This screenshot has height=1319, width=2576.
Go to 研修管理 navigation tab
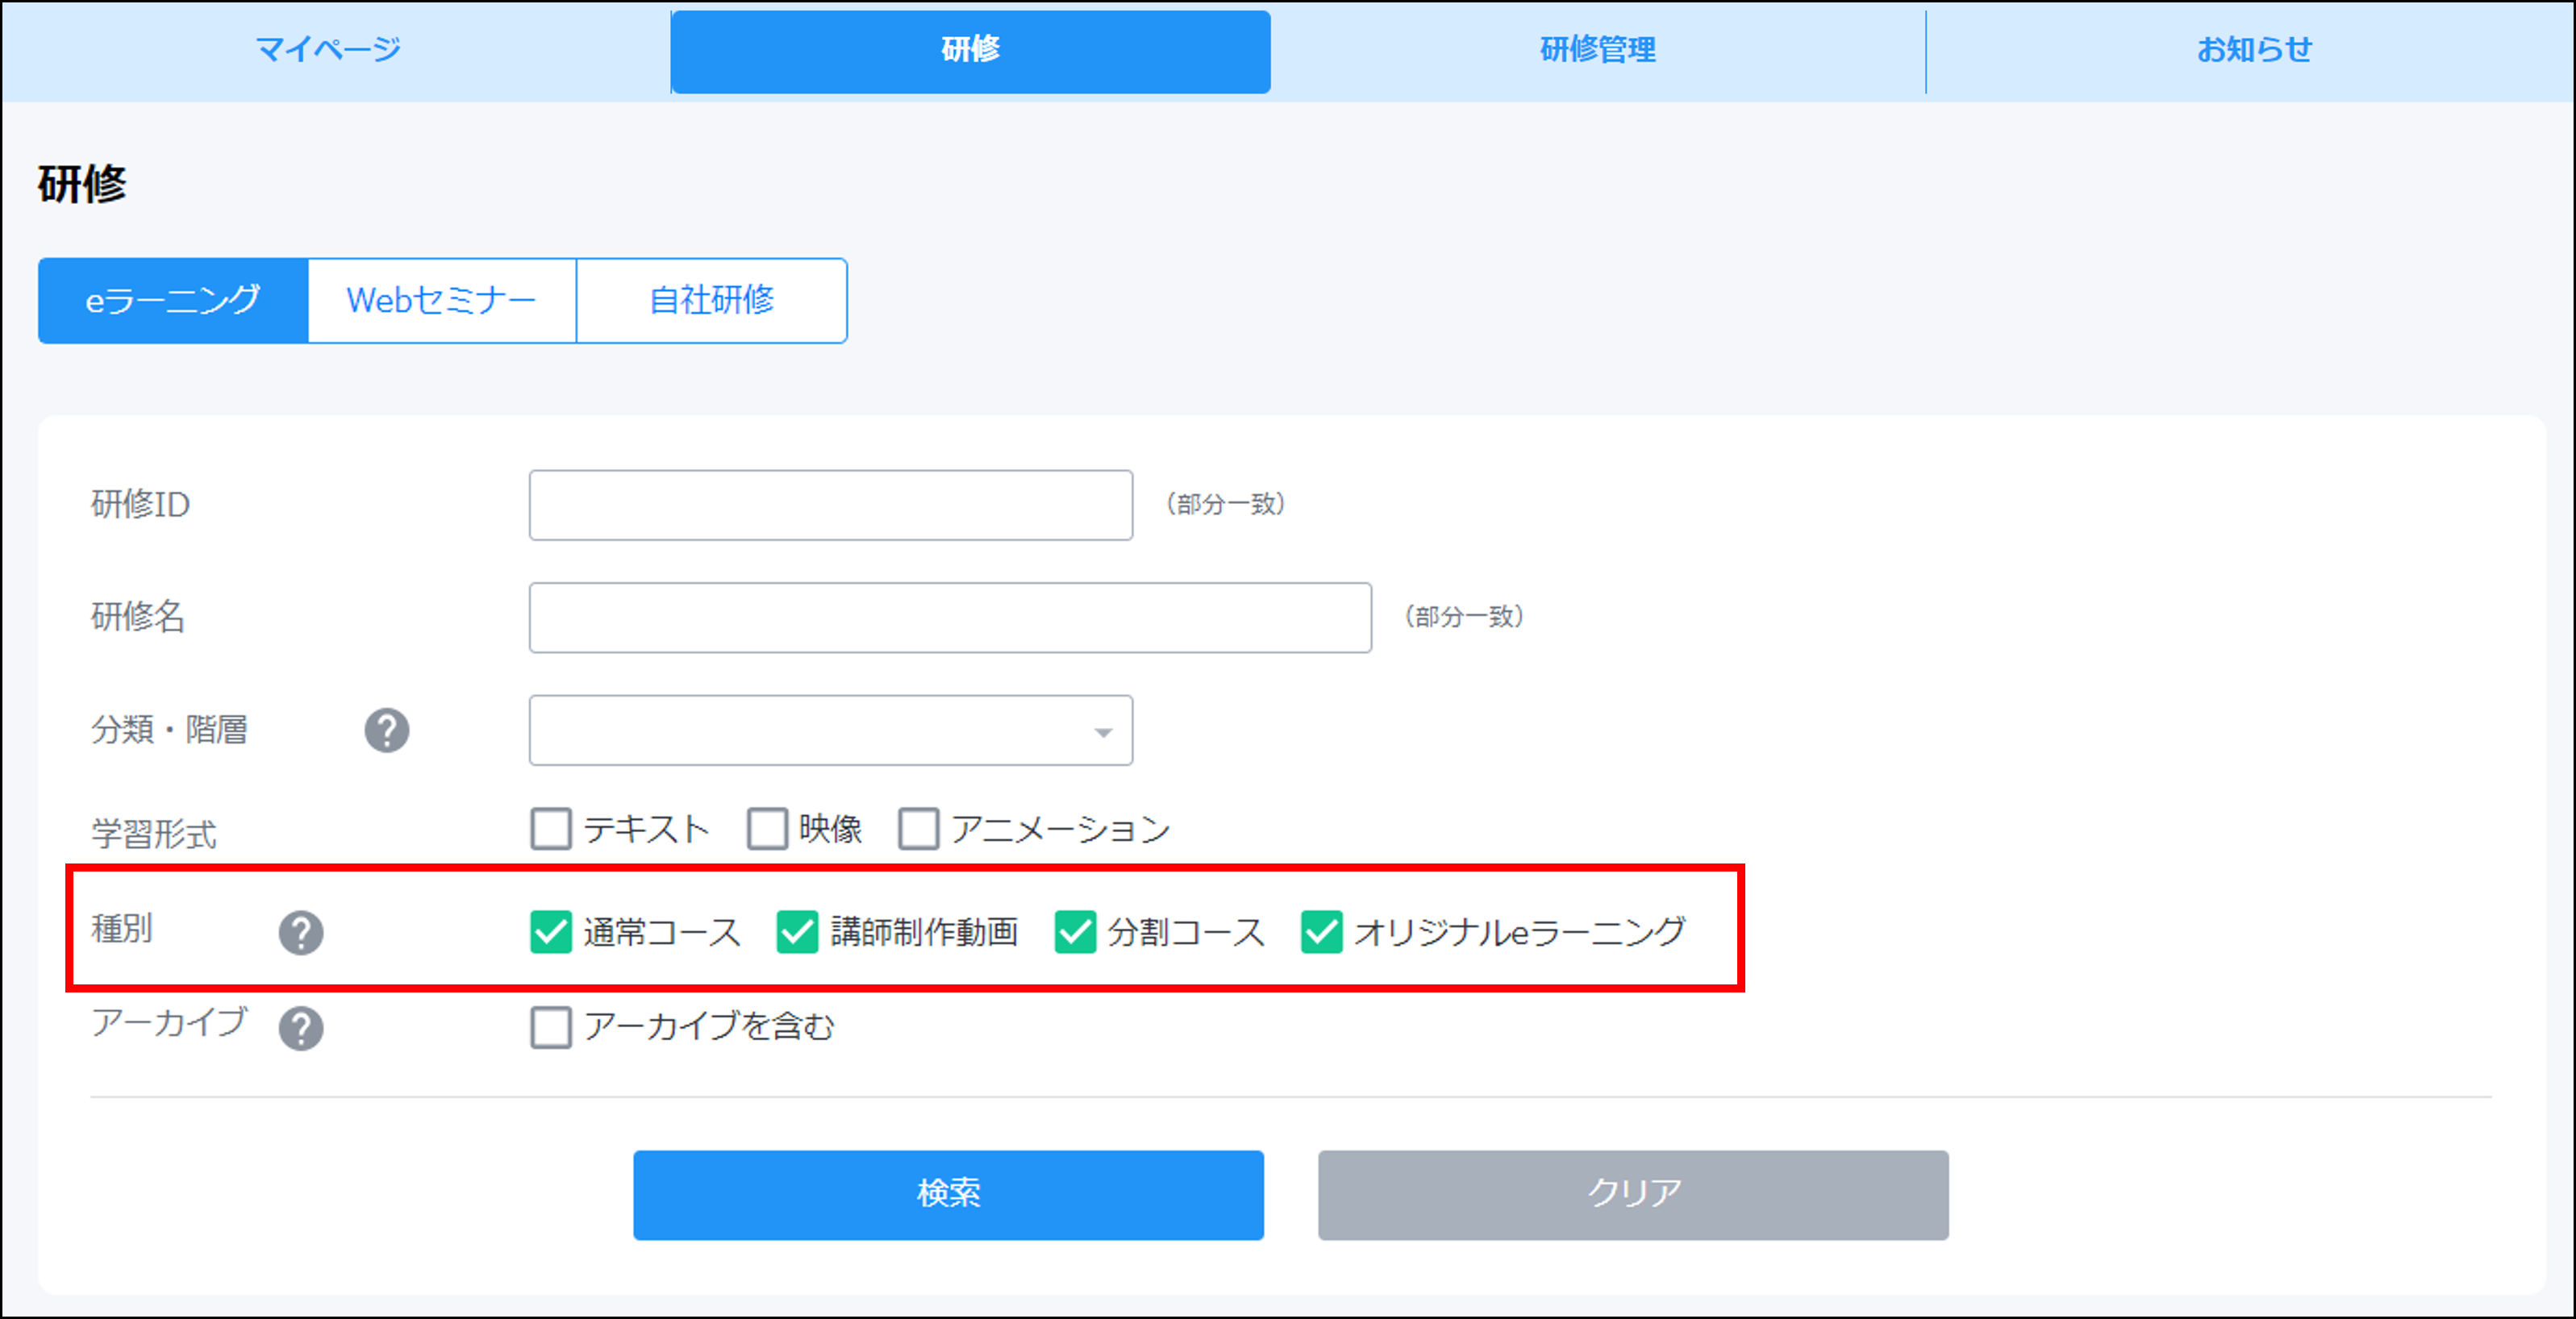coord(1597,49)
